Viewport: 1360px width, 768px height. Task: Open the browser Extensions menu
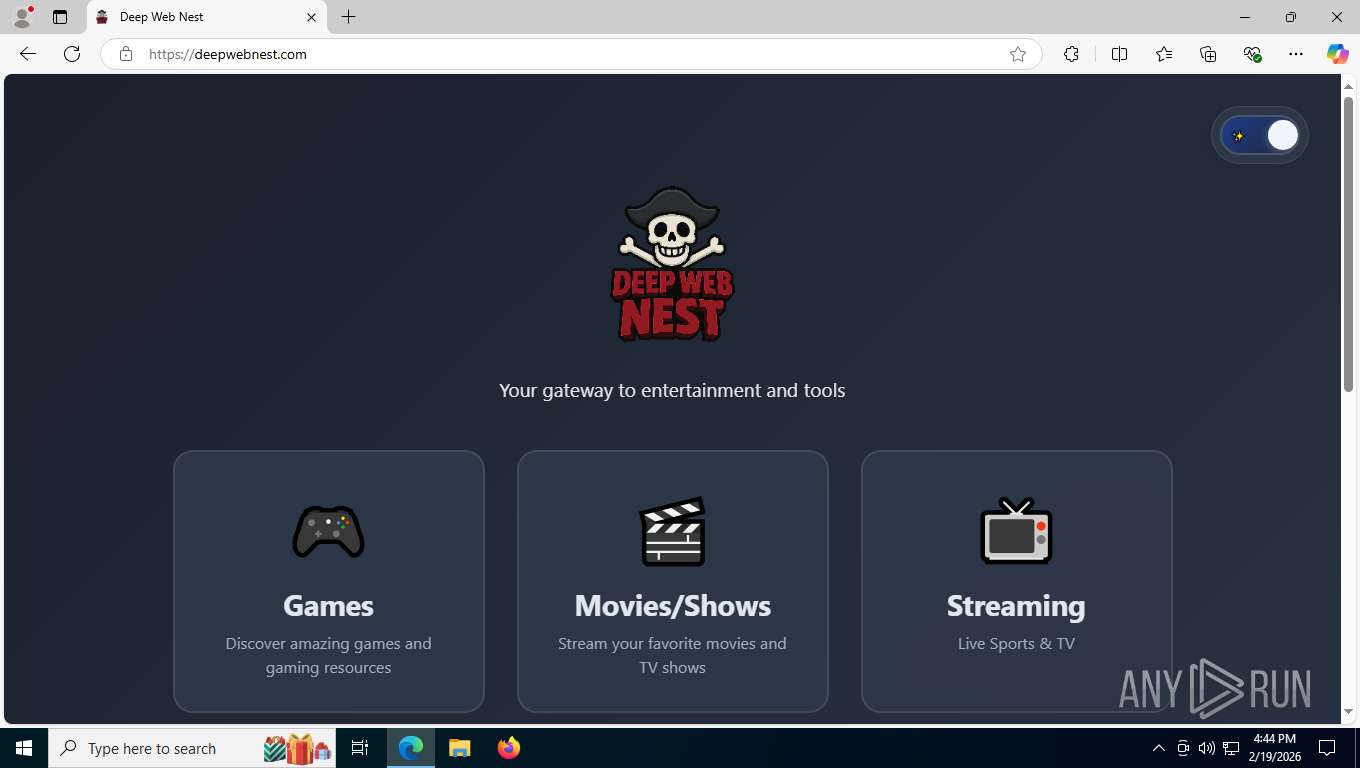click(x=1071, y=54)
